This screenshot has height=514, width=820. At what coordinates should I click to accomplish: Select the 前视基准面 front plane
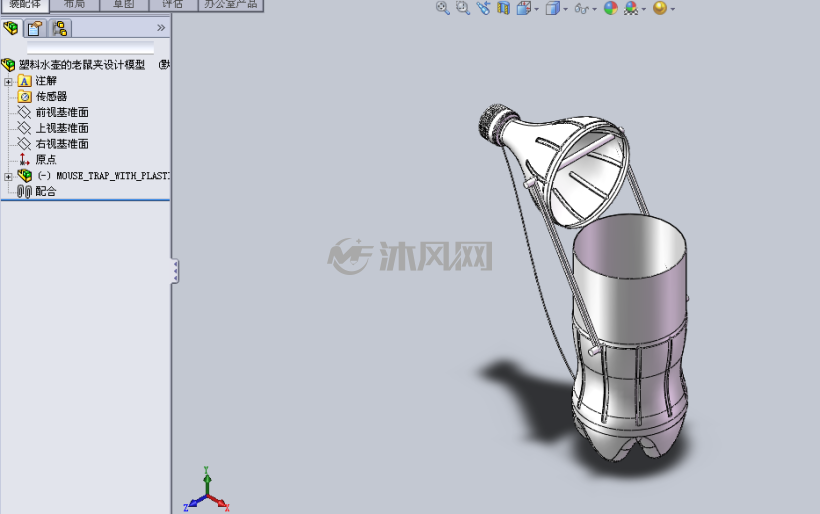click(x=62, y=112)
